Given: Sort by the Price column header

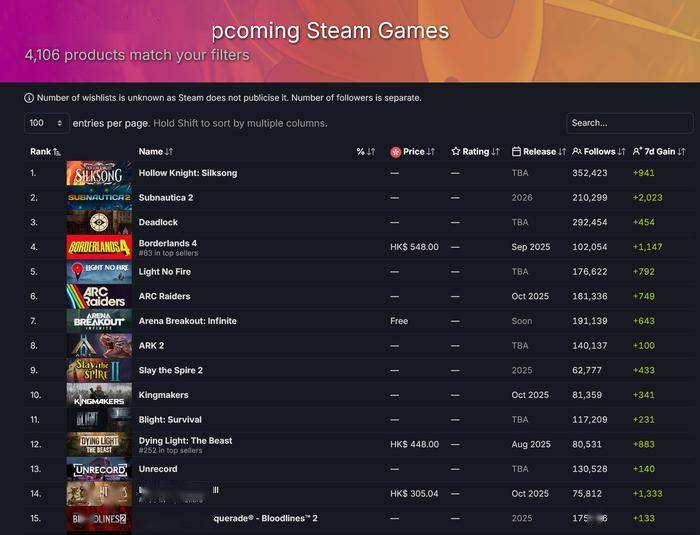Looking at the screenshot, I should pos(412,151).
